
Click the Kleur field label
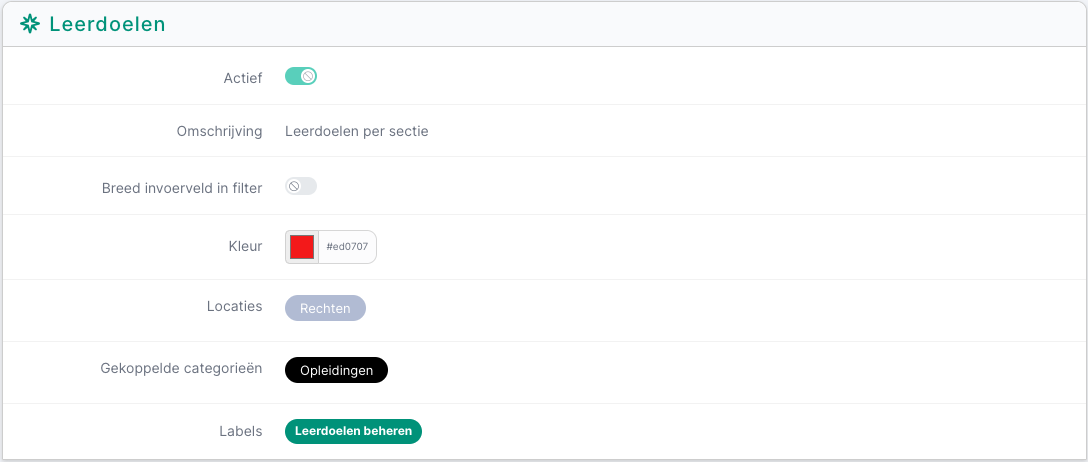tap(246, 246)
